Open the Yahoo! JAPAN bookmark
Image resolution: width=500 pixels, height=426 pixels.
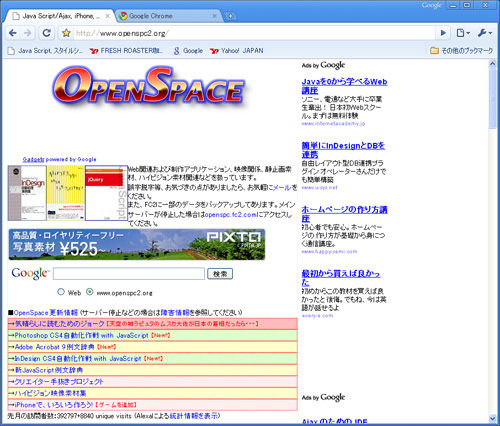pyautogui.click(x=237, y=51)
